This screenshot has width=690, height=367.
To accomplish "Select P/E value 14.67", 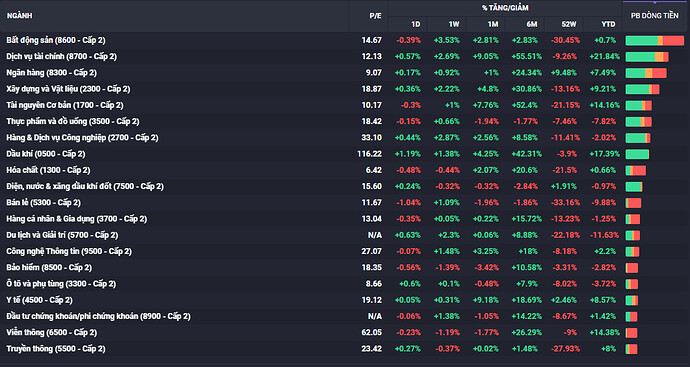I will coord(372,40).
